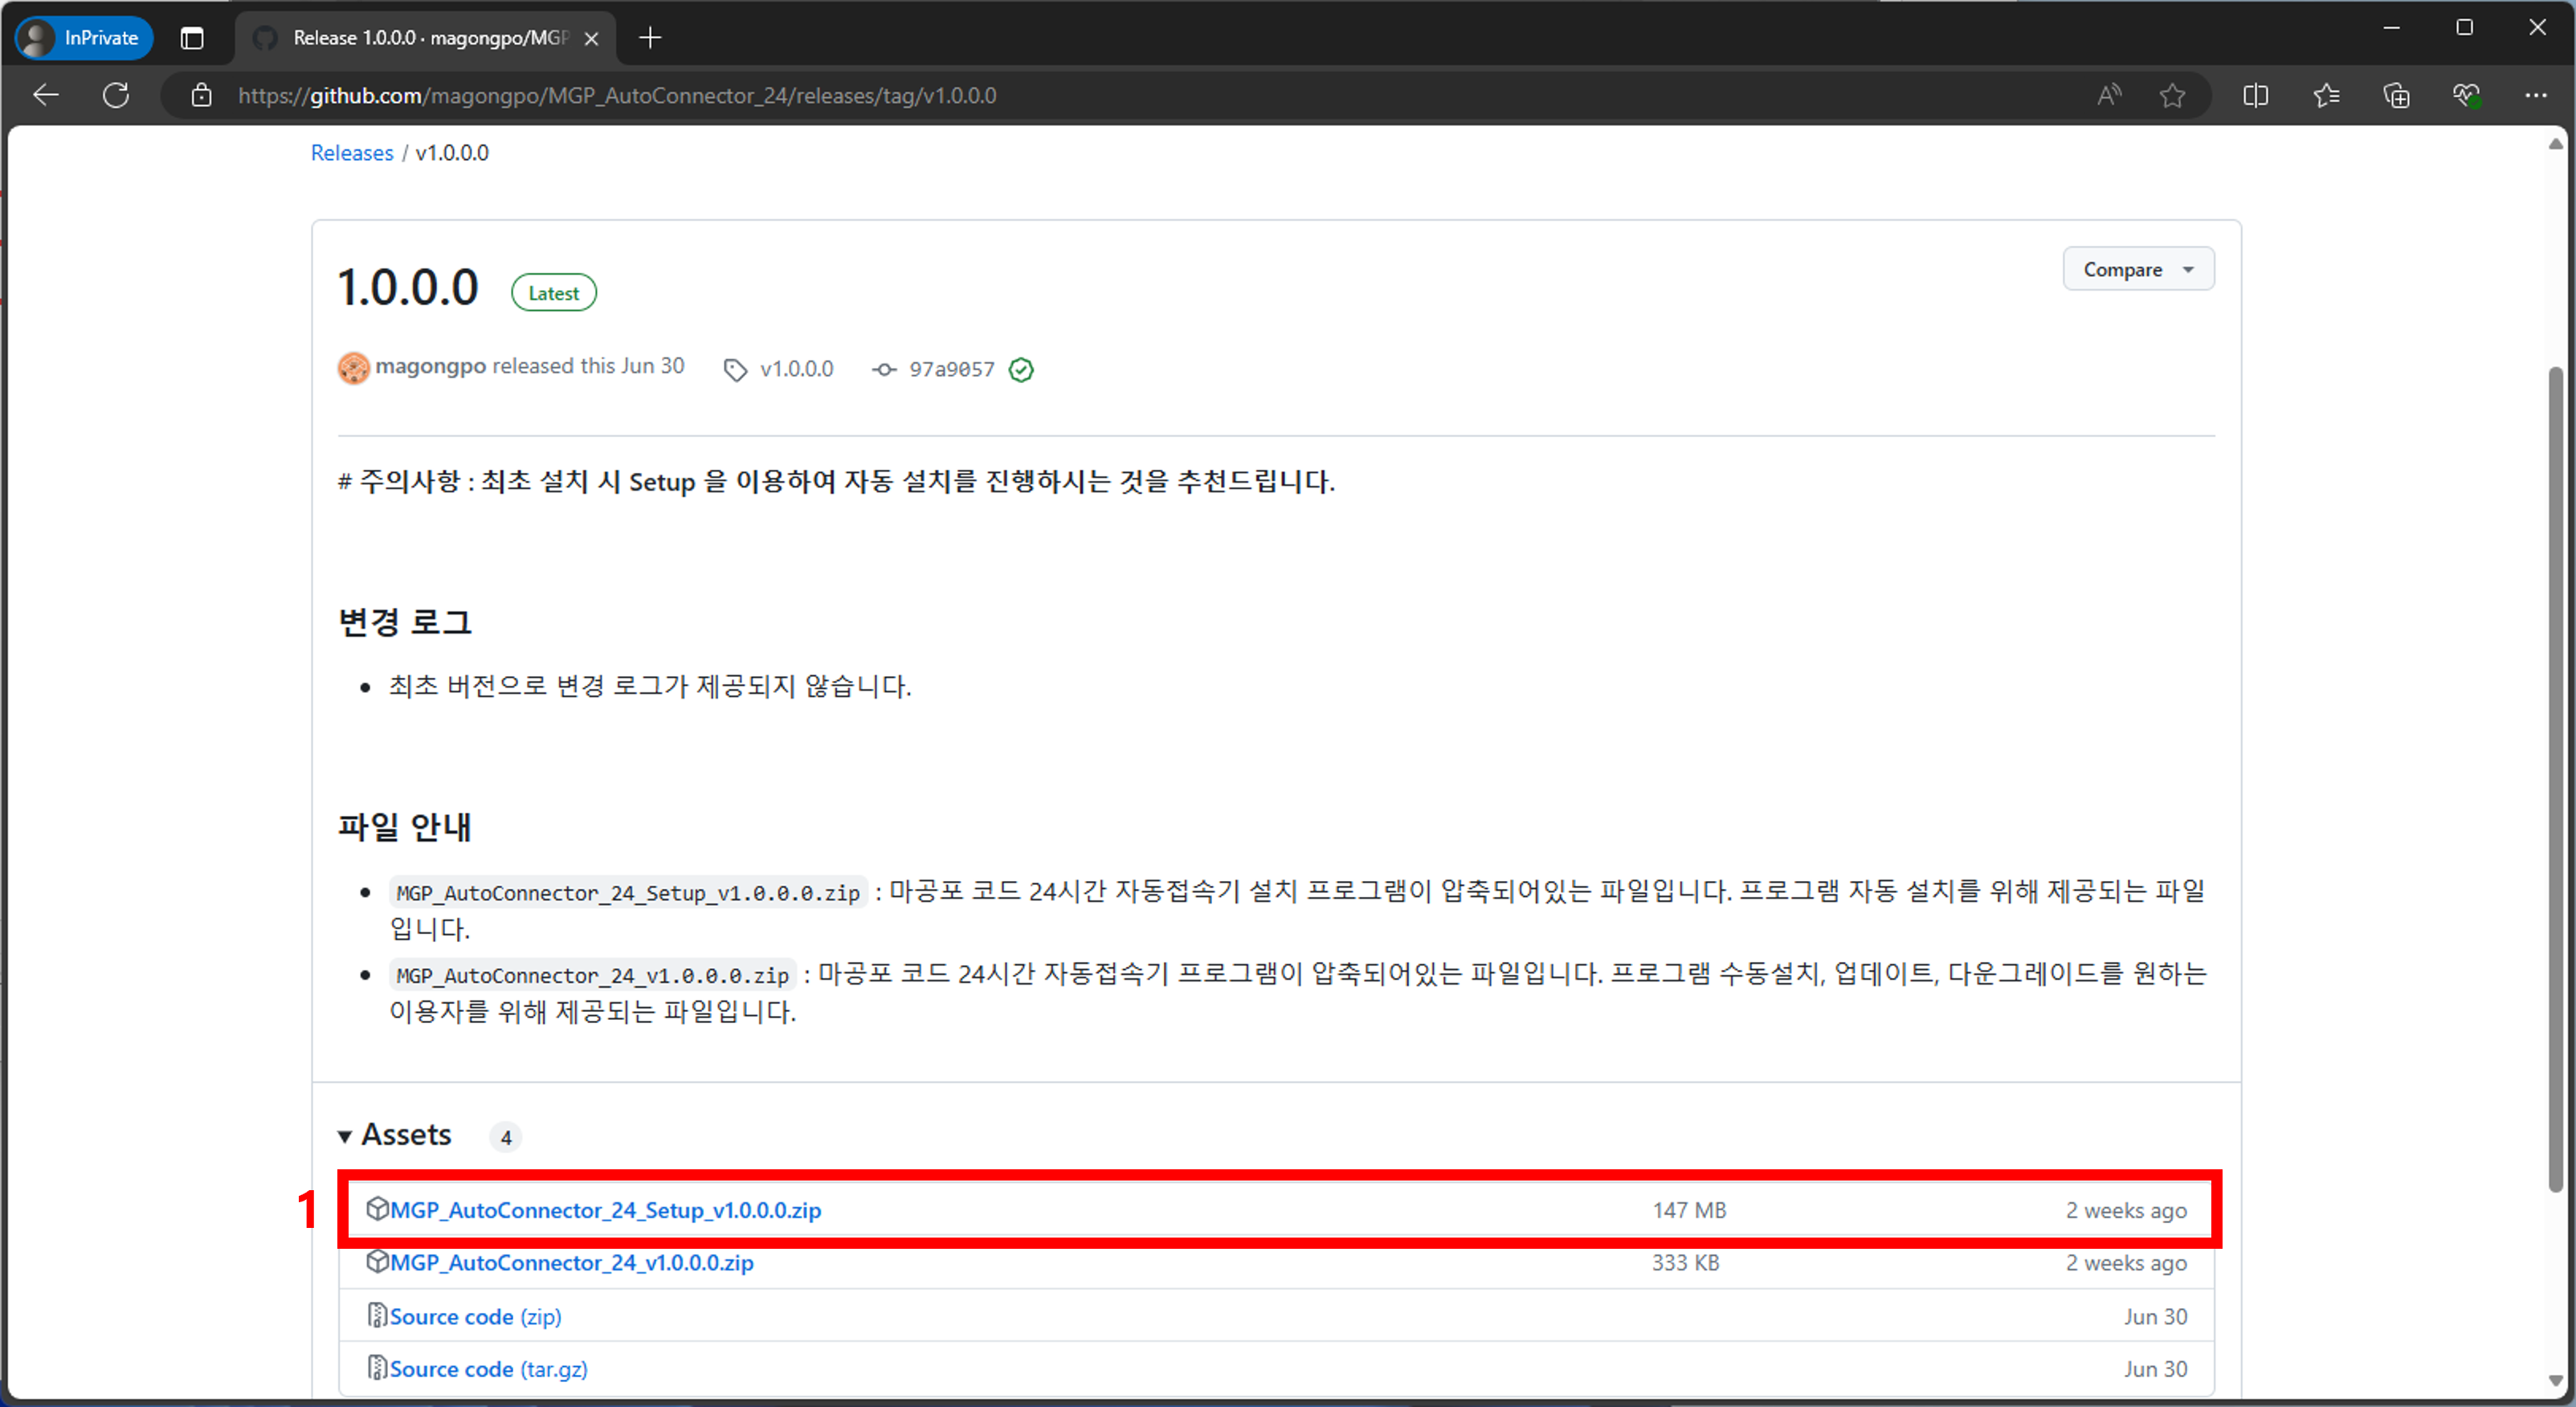Viewport: 2576px width, 1407px height.
Task: Maximize the browser window
Action: pos(2465,28)
